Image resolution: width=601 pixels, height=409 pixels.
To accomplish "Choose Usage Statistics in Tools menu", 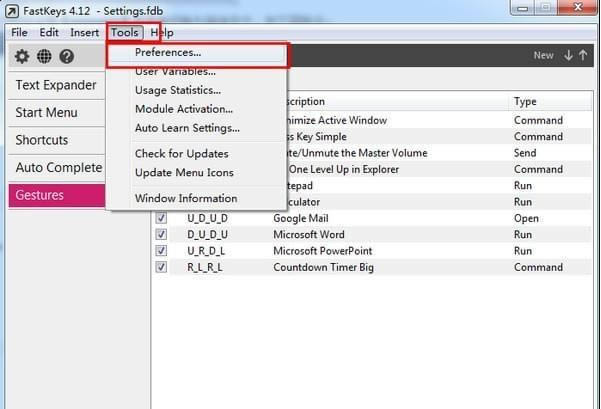I will (178, 91).
